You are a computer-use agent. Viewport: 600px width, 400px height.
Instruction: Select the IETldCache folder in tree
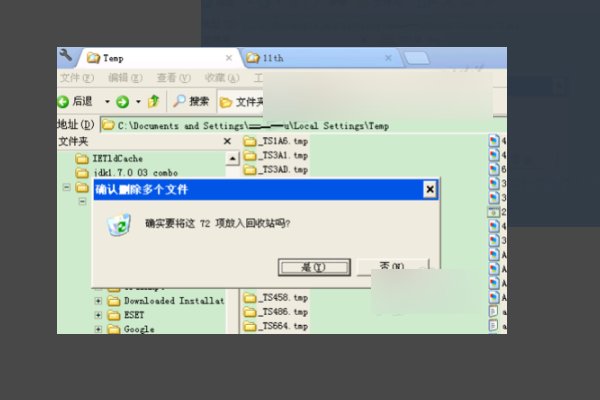tap(109, 158)
